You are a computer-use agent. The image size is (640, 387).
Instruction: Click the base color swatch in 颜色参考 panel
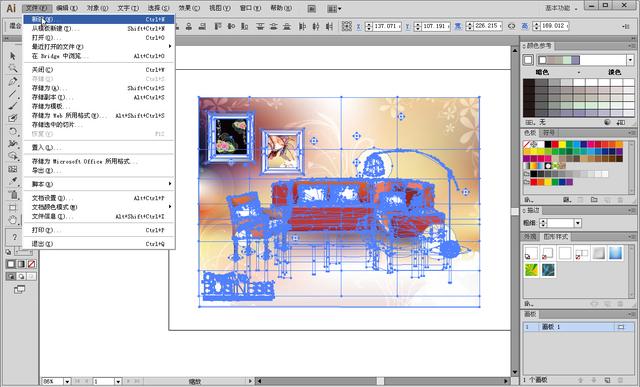528,60
